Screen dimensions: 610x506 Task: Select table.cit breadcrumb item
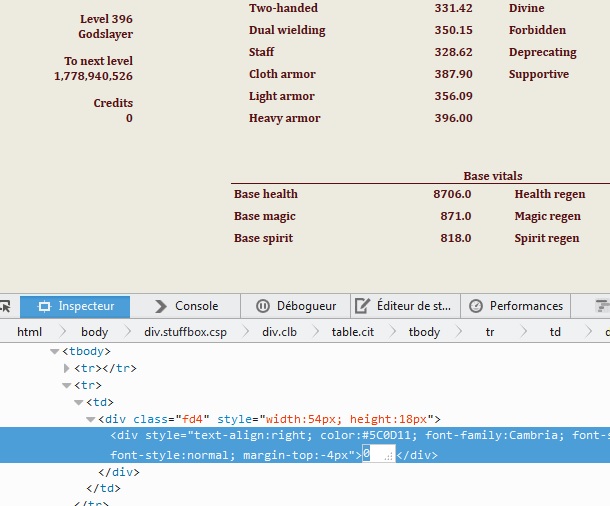352,332
